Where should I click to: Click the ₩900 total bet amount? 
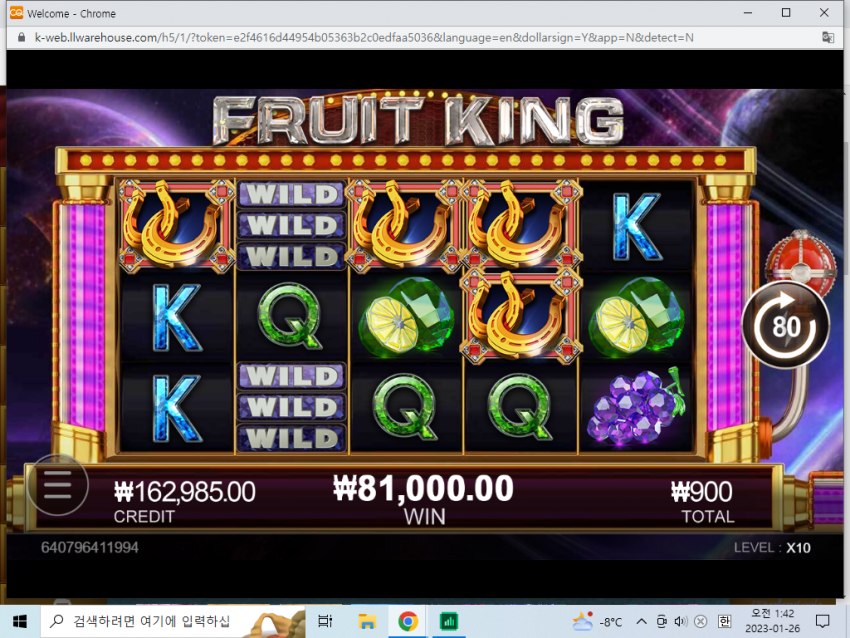click(702, 492)
